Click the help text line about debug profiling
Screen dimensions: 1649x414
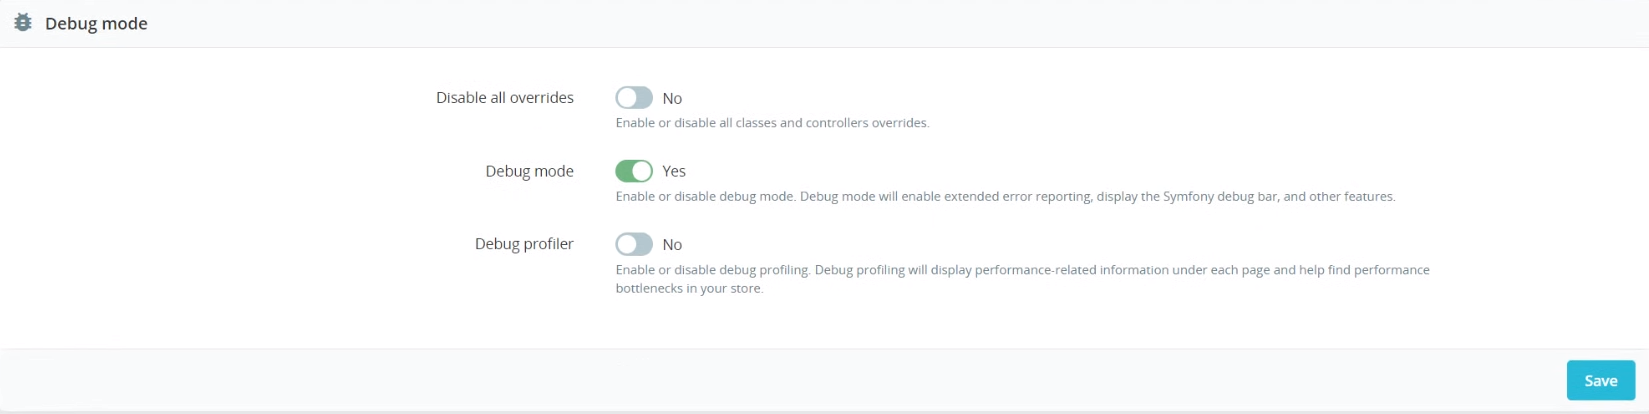pyautogui.click(x=1022, y=270)
